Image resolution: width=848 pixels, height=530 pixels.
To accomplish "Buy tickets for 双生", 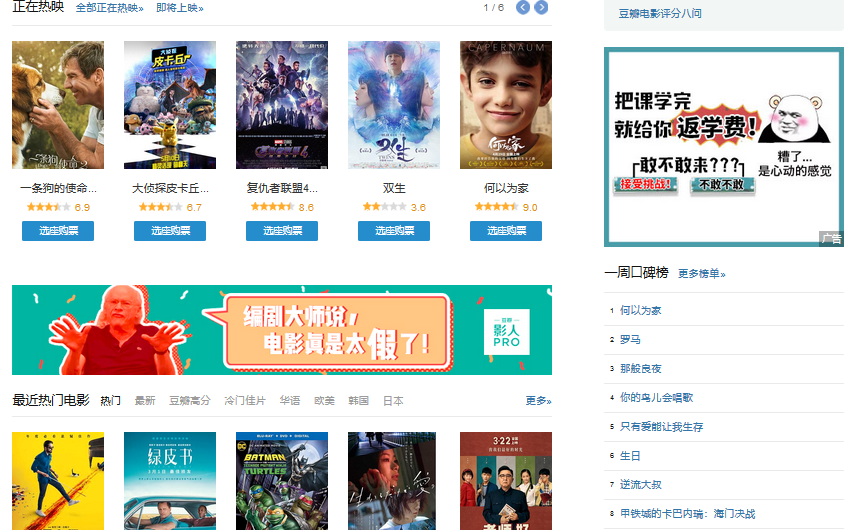I will pos(394,231).
